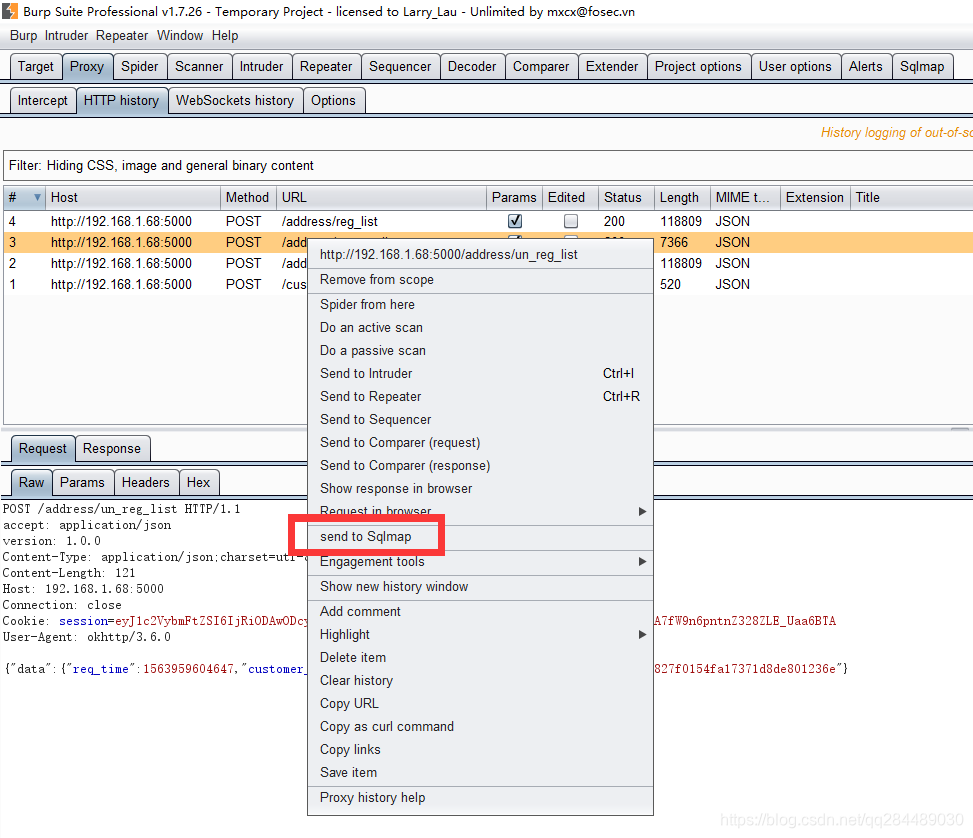This screenshot has height=838, width=973.
Task: Sort history by the # column arrow
Action: (x=37, y=197)
